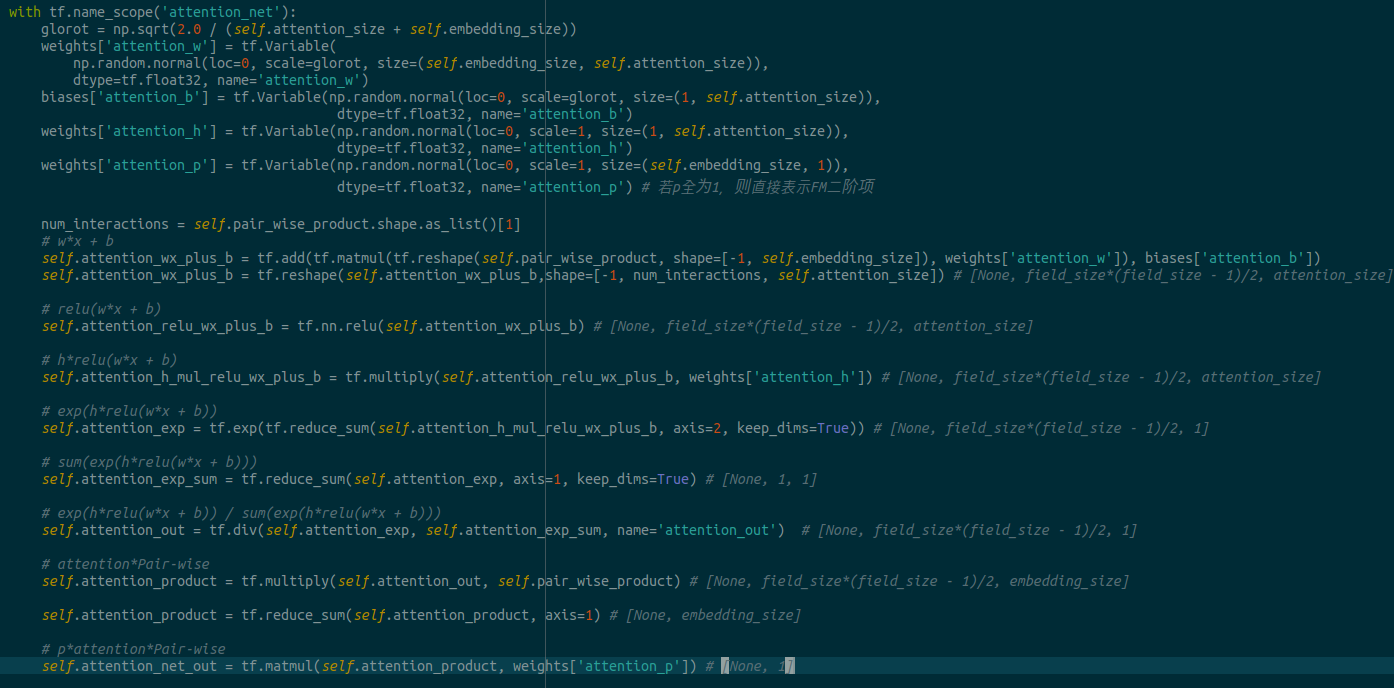Viewport: 1394px width, 688px height.
Task: Click the Chinese comment after name='attention_p'
Action: (766, 187)
